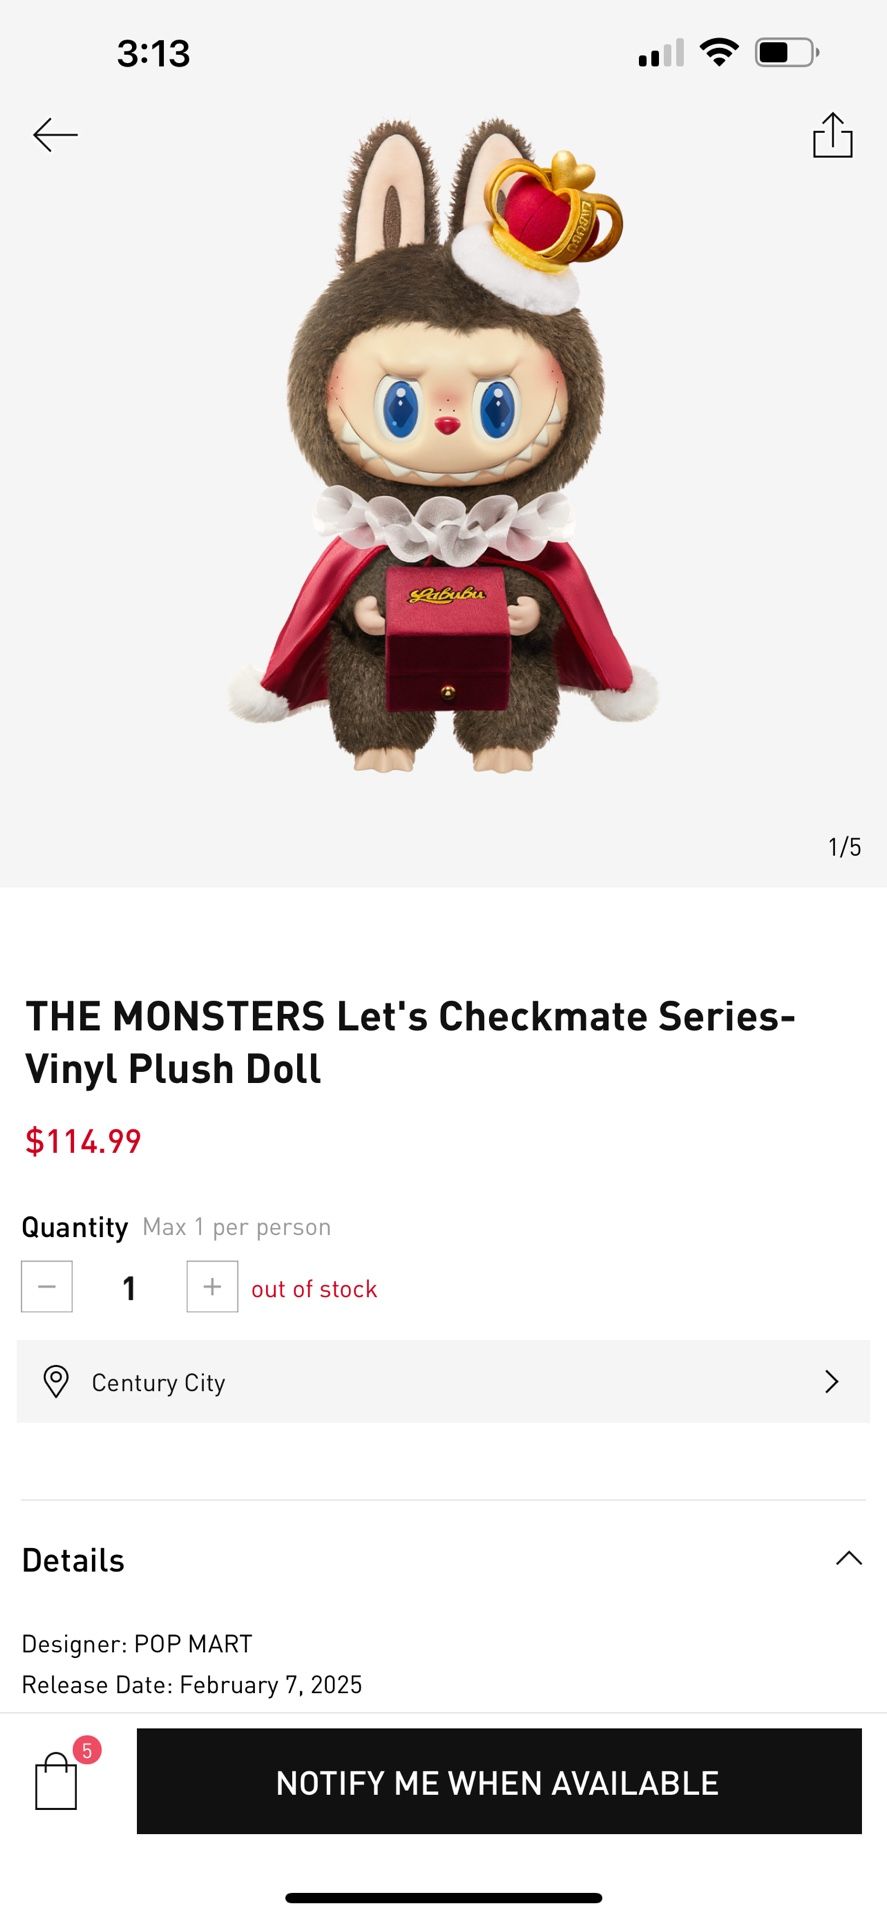Tap the right chevron in the location row
887x1920 pixels.
click(x=831, y=1382)
